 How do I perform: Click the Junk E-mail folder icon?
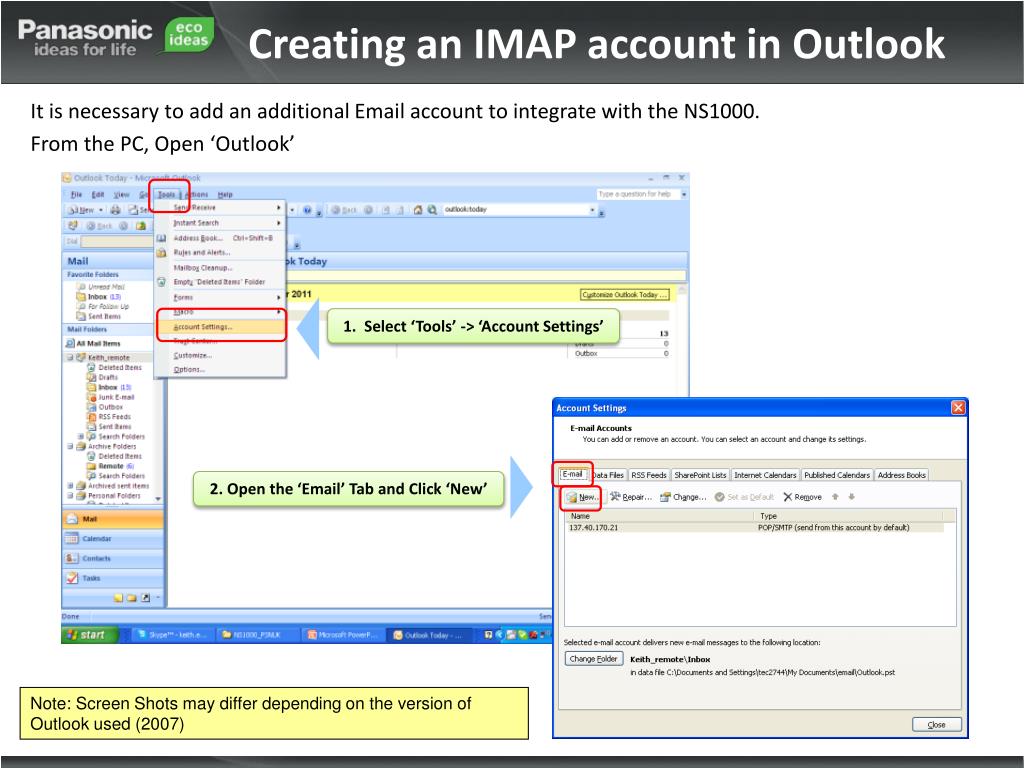click(91, 397)
